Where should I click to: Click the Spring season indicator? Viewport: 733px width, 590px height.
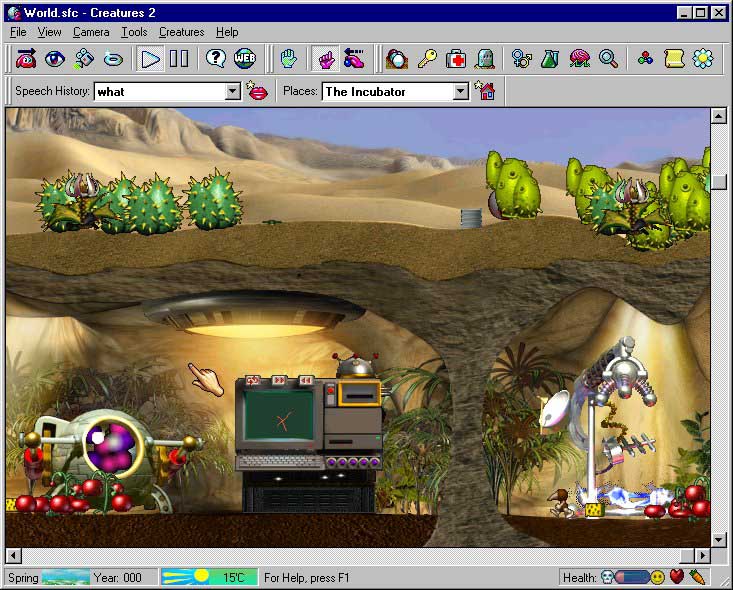point(49,577)
